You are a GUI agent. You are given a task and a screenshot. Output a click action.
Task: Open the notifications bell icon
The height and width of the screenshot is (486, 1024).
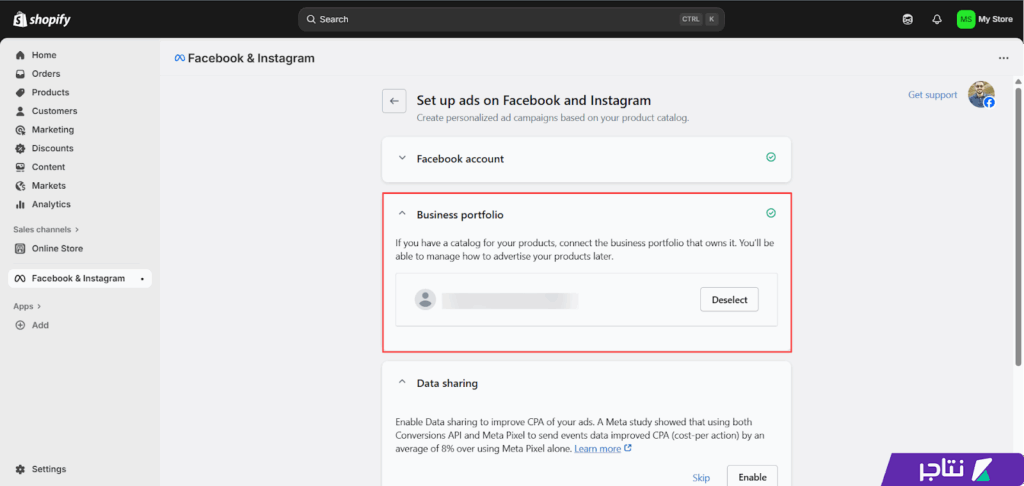[x=937, y=19]
